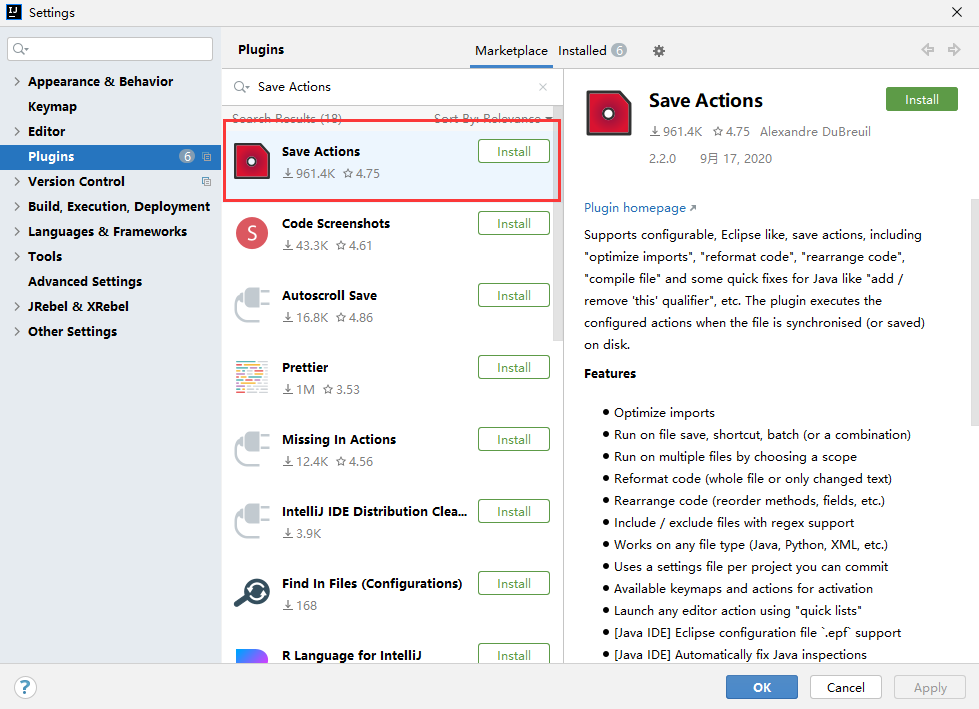Click project-level icon beside Plugins row
This screenshot has width=979, height=709.
point(207,157)
